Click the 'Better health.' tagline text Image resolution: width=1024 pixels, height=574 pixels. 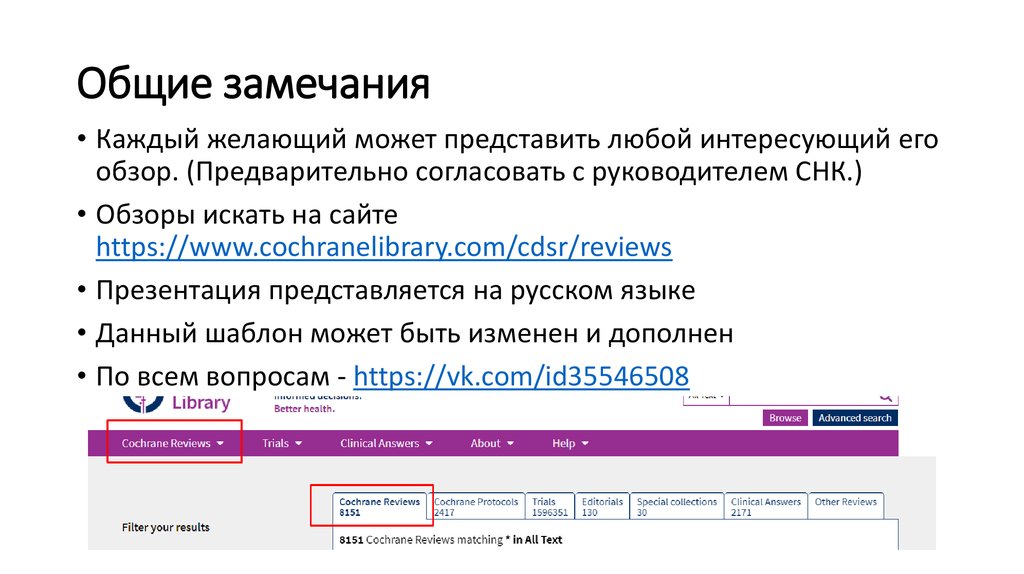tap(304, 409)
